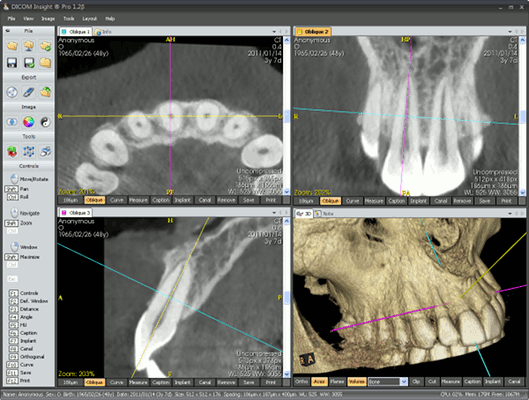This screenshot has width=529, height=400.
Task: Open the File menu
Action: click(11, 19)
